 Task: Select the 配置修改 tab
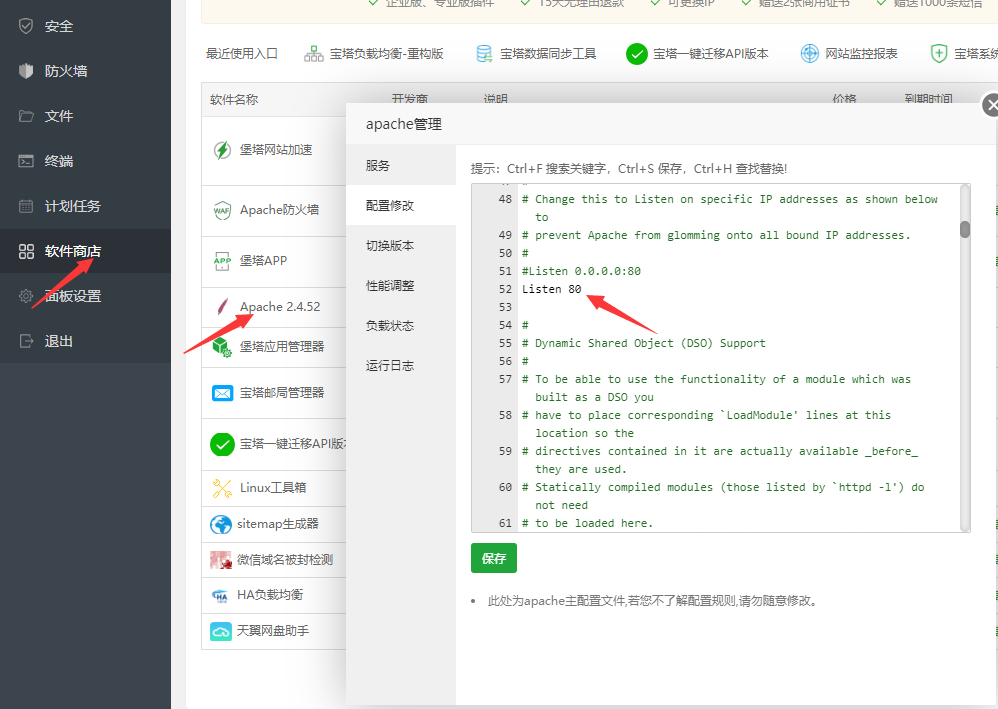tap(401, 206)
